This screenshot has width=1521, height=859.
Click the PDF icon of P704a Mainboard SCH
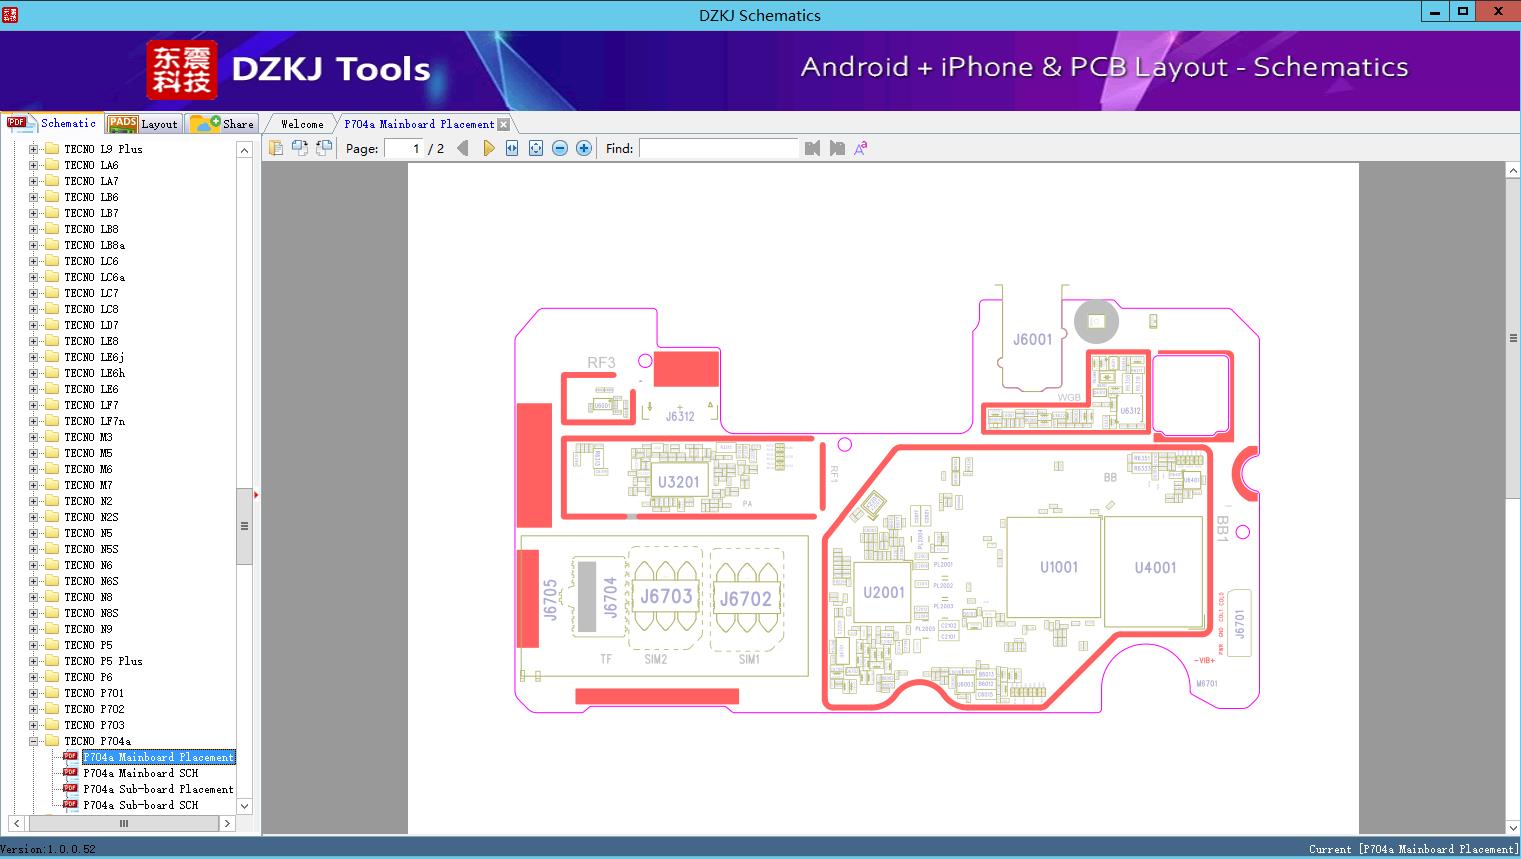(x=70, y=773)
